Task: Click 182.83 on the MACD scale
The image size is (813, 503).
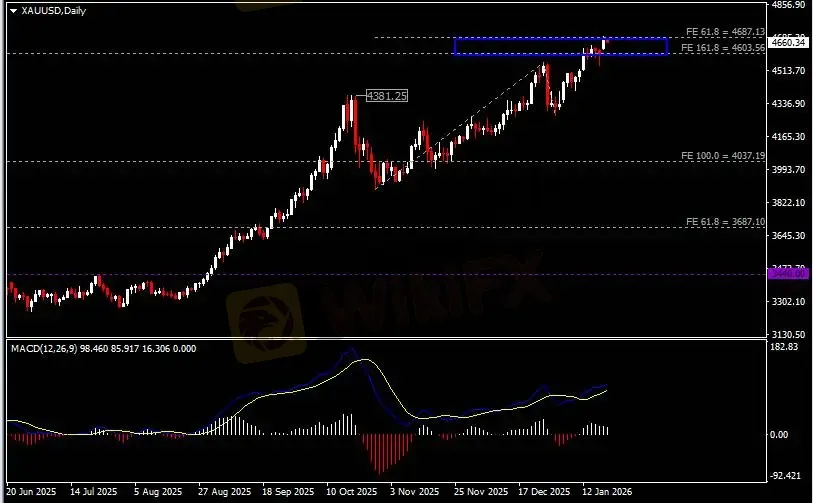Action: coord(784,347)
